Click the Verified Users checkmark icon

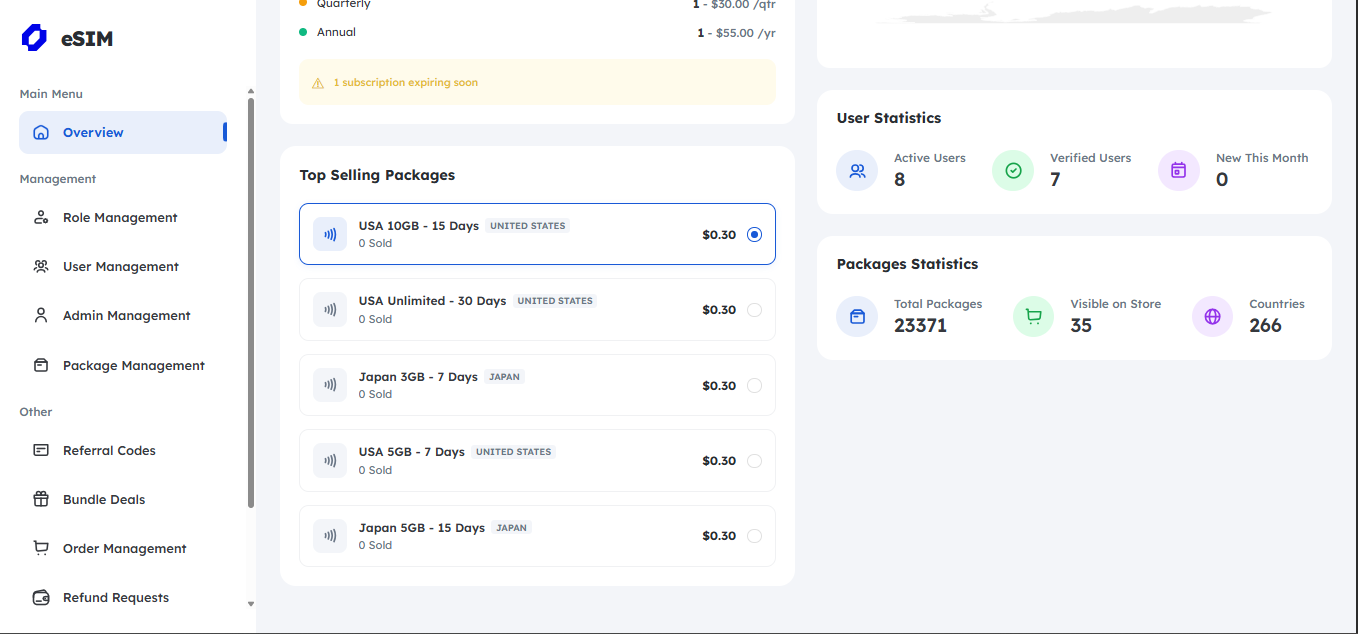click(x=1013, y=171)
